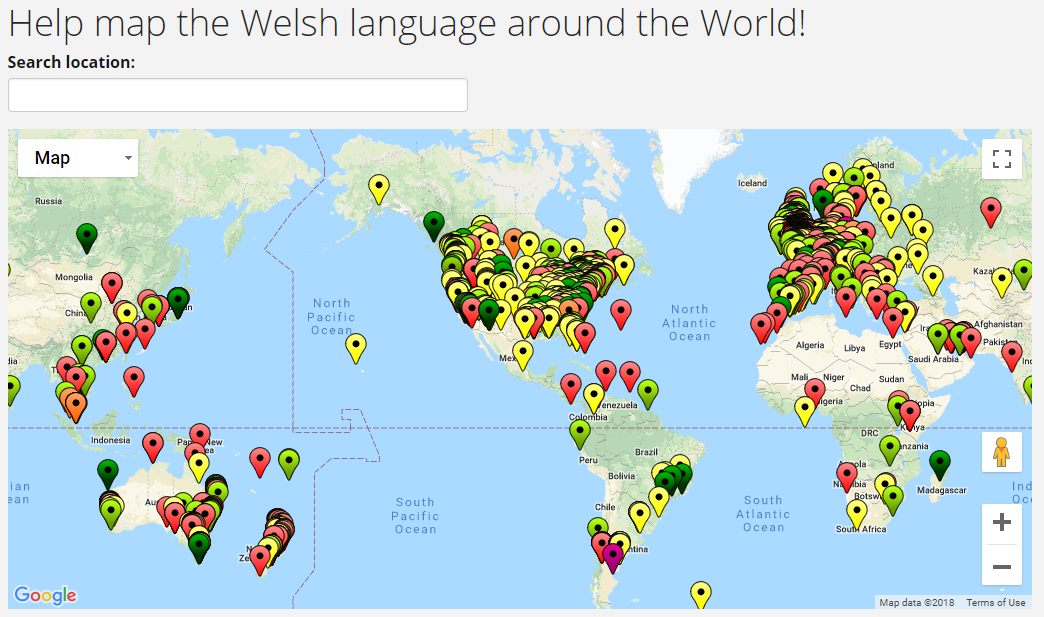Zoom in on the map
Image resolution: width=1044 pixels, height=617 pixels.
click(1001, 522)
